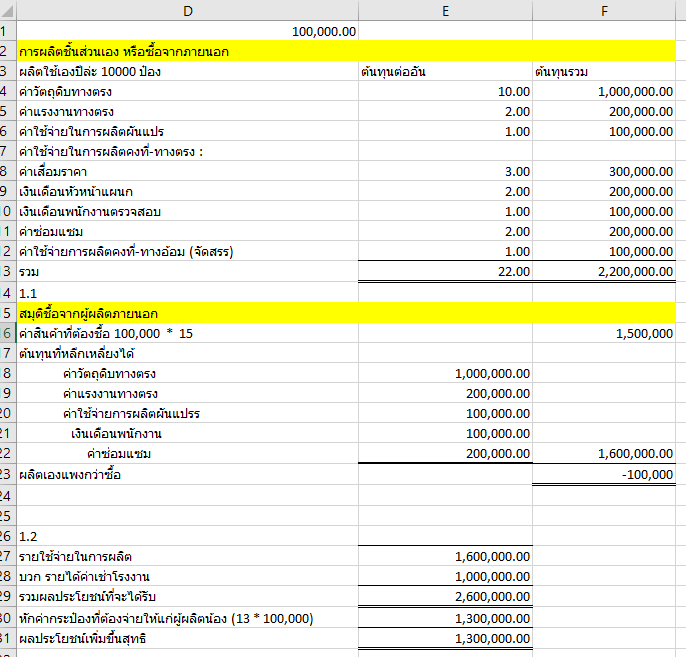This screenshot has height=657, width=686.
Task: Click yellow heading 'การผลิตชิ้นส่วนเอง หรือซื้อจากภายนอก'
Action: point(187,51)
